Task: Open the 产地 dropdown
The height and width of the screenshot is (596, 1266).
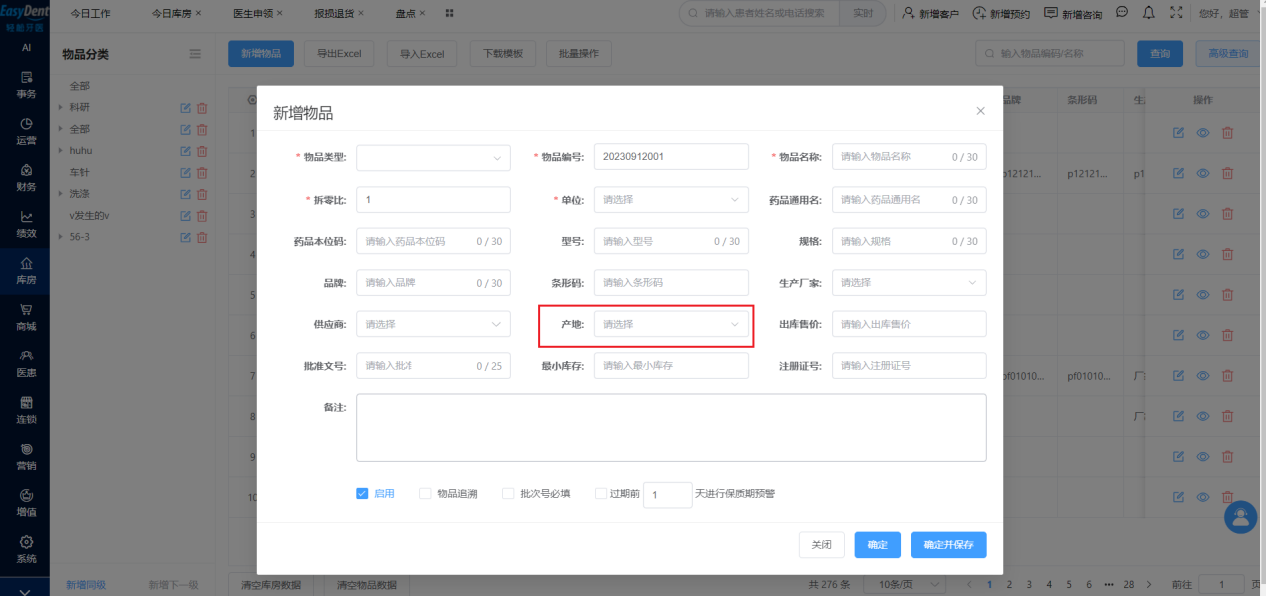Action: [671, 324]
